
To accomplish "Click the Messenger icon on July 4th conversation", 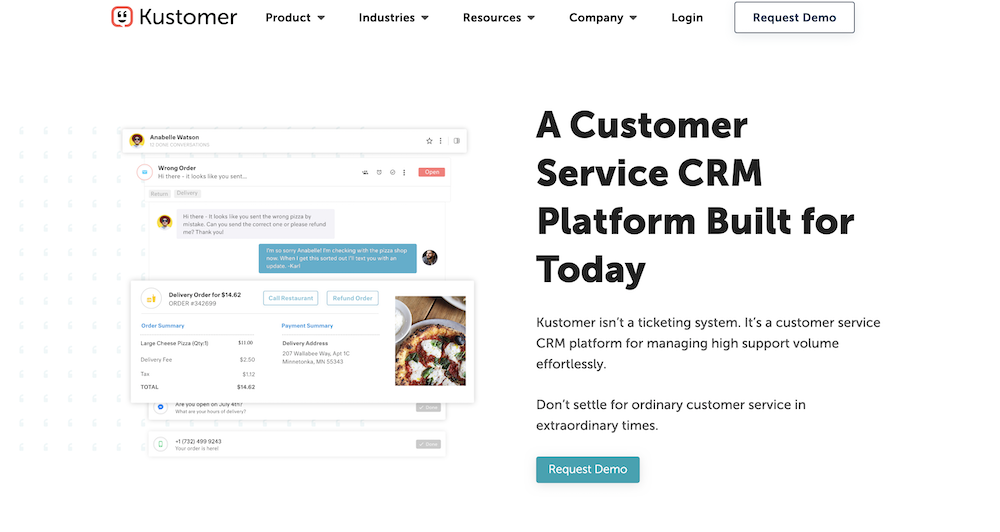I will coord(161,407).
